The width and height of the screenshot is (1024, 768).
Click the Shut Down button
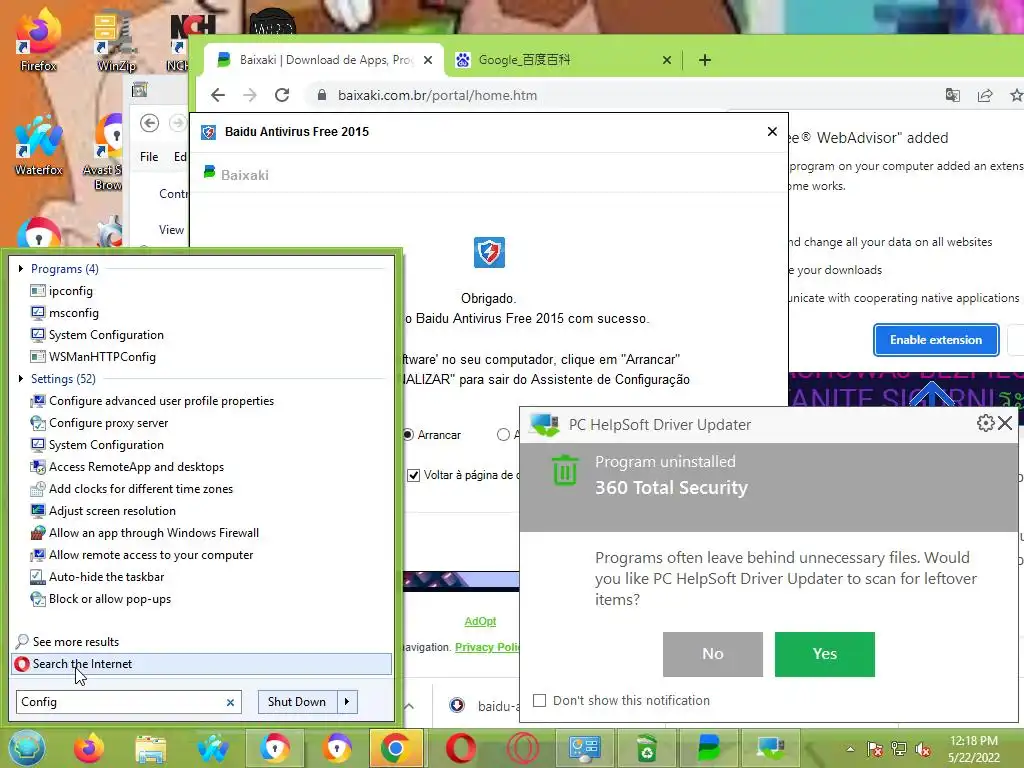point(297,701)
